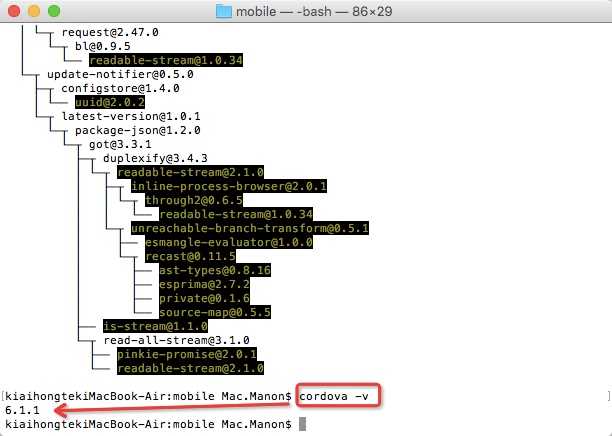The image size is (612, 436).
Task: Click the 'pinkie-promise@2.0.1' entry
Action: 187,355
